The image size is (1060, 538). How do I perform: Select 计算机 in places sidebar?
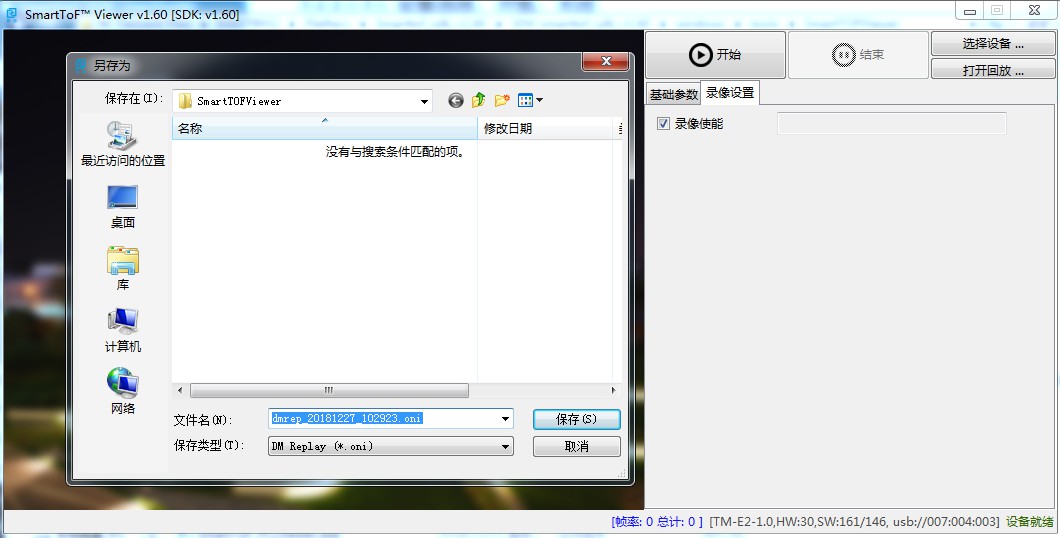point(122,331)
